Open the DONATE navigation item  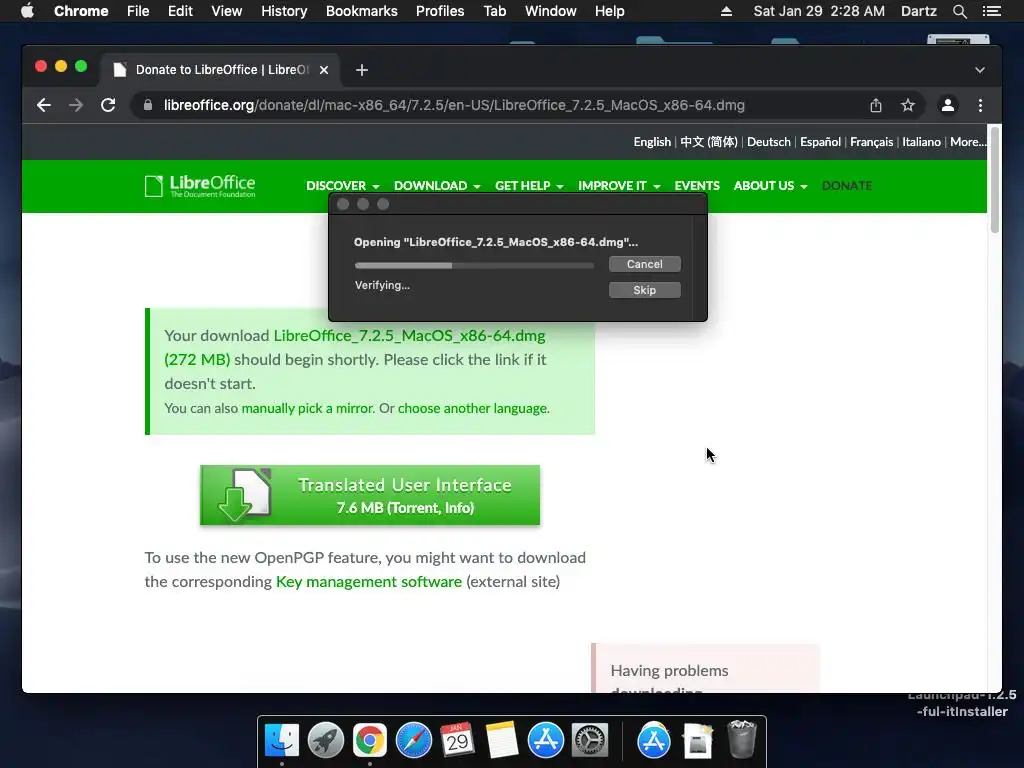point(847,185)
